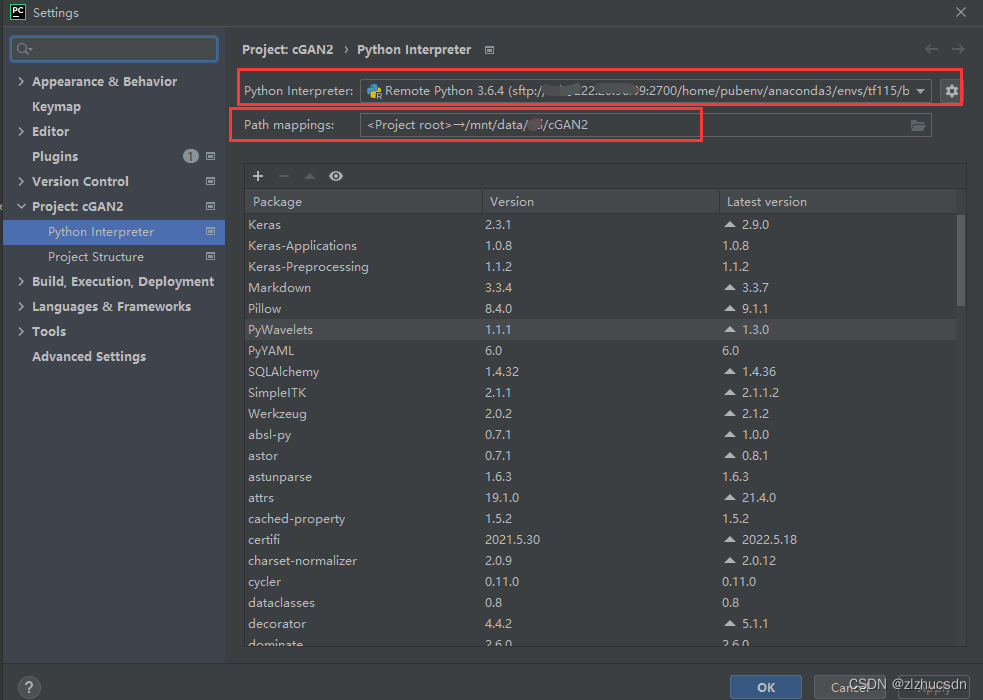Image resolution: width=983 pixels, height=700 pixels.
Task: Collapse the Project: cGAN2 section
Action: coord(21,206)
